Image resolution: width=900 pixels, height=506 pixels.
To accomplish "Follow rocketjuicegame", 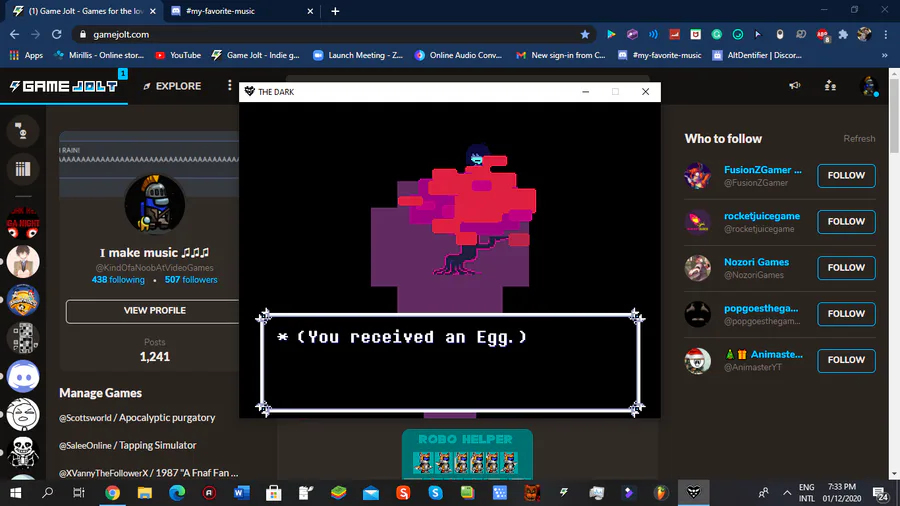I will [x=846, y=221].
